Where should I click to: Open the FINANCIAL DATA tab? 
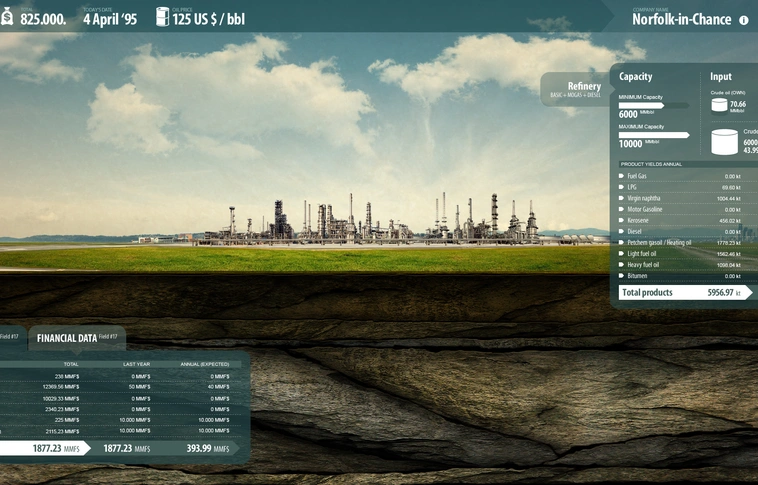click(x=77, y=338)
